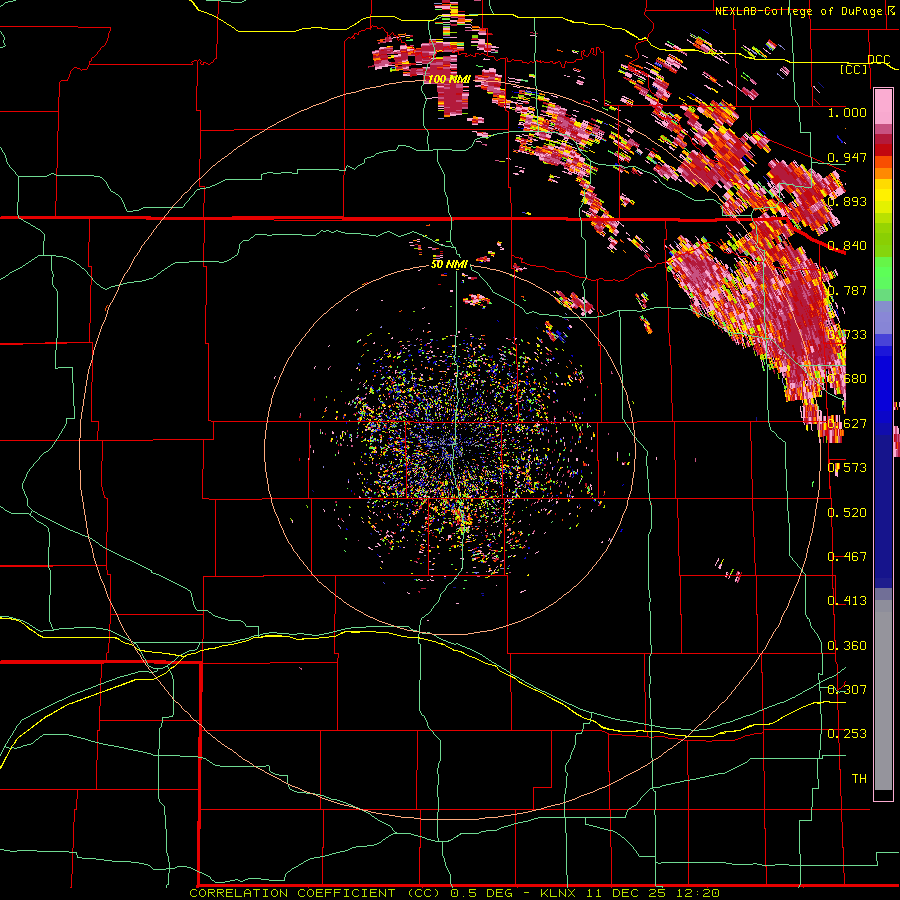Select the 0.947 scale value
The height and width of the screenshot is (900, 900).
[x=847, y=157]
